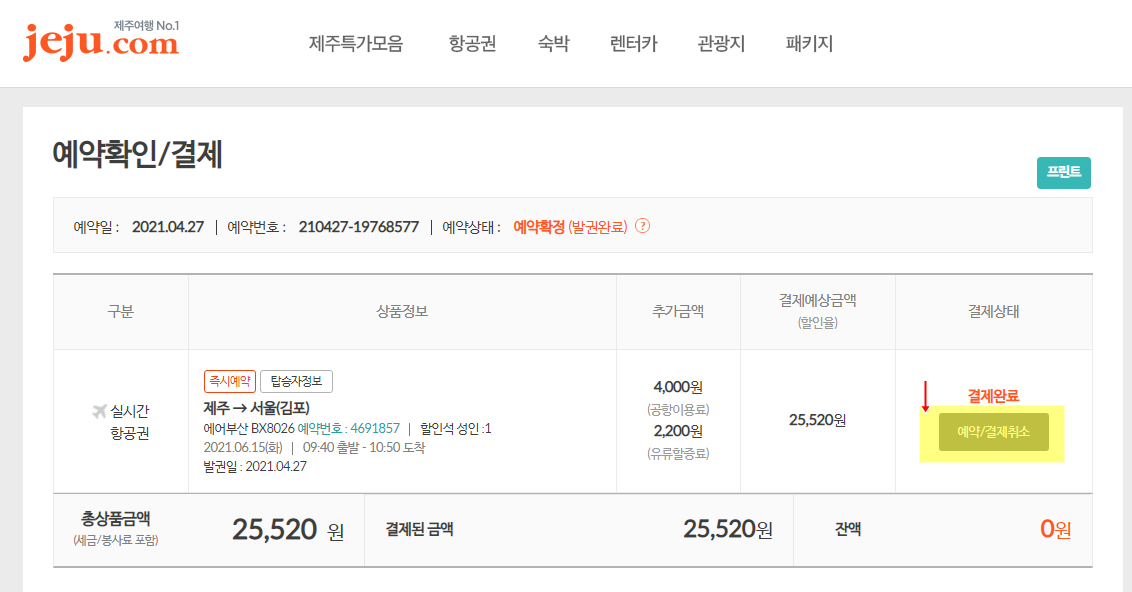Image resolution: width=1132 pixels, height=592 pixels.
Task: Click the 결제완료 status label
Action: (993, 396)
